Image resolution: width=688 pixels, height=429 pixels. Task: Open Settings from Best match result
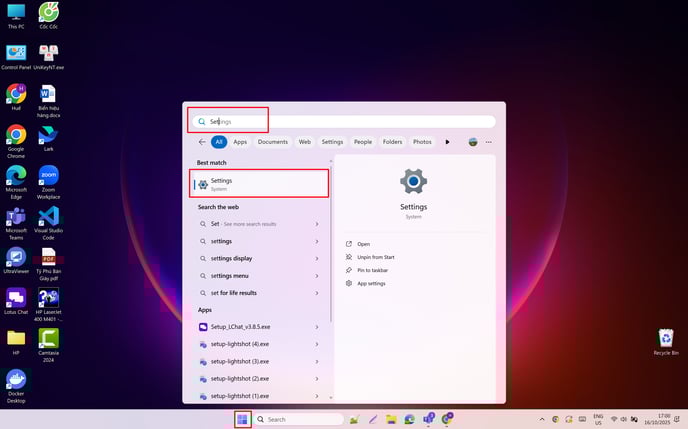[x=258, y=184]
